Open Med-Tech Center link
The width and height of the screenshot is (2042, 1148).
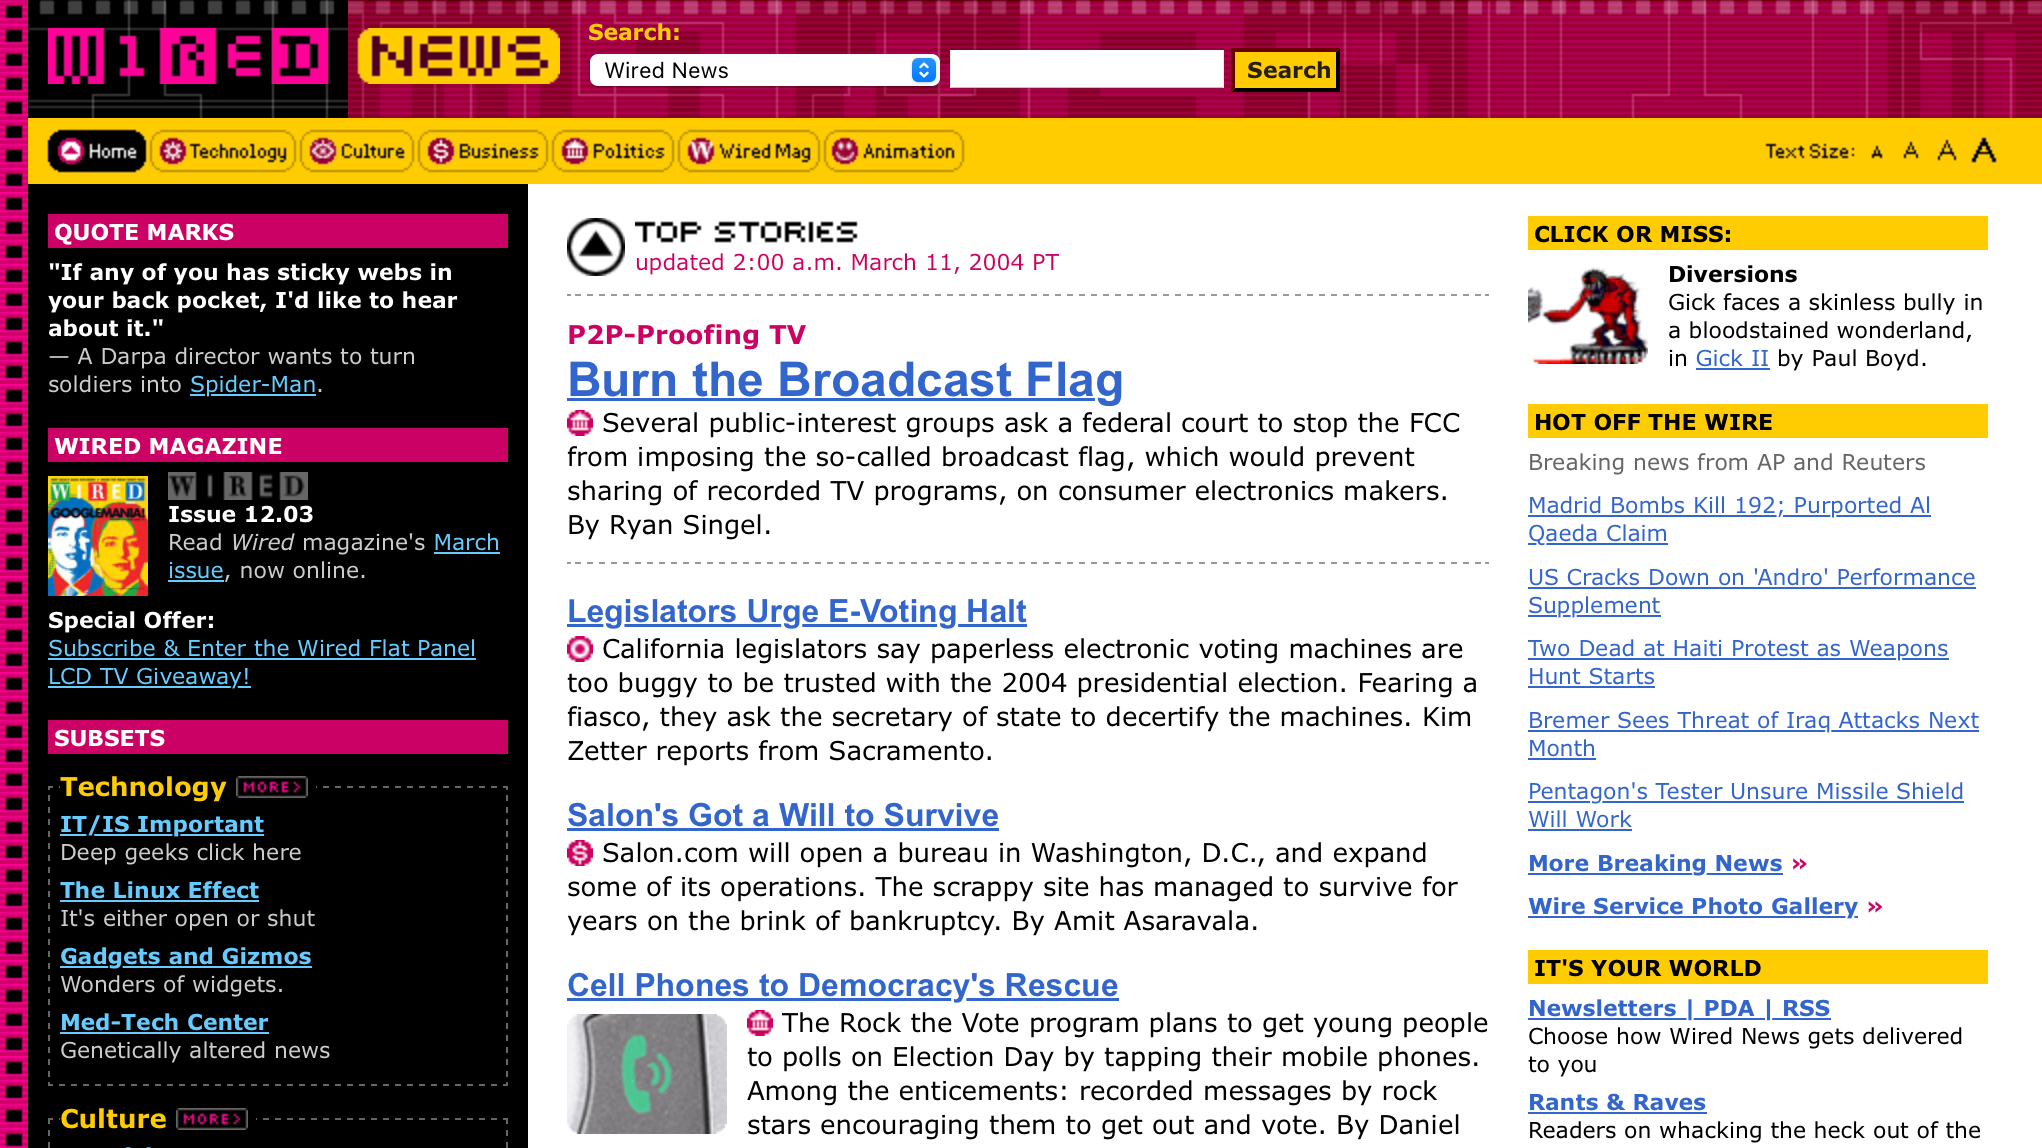click(x=164, y=1022)
